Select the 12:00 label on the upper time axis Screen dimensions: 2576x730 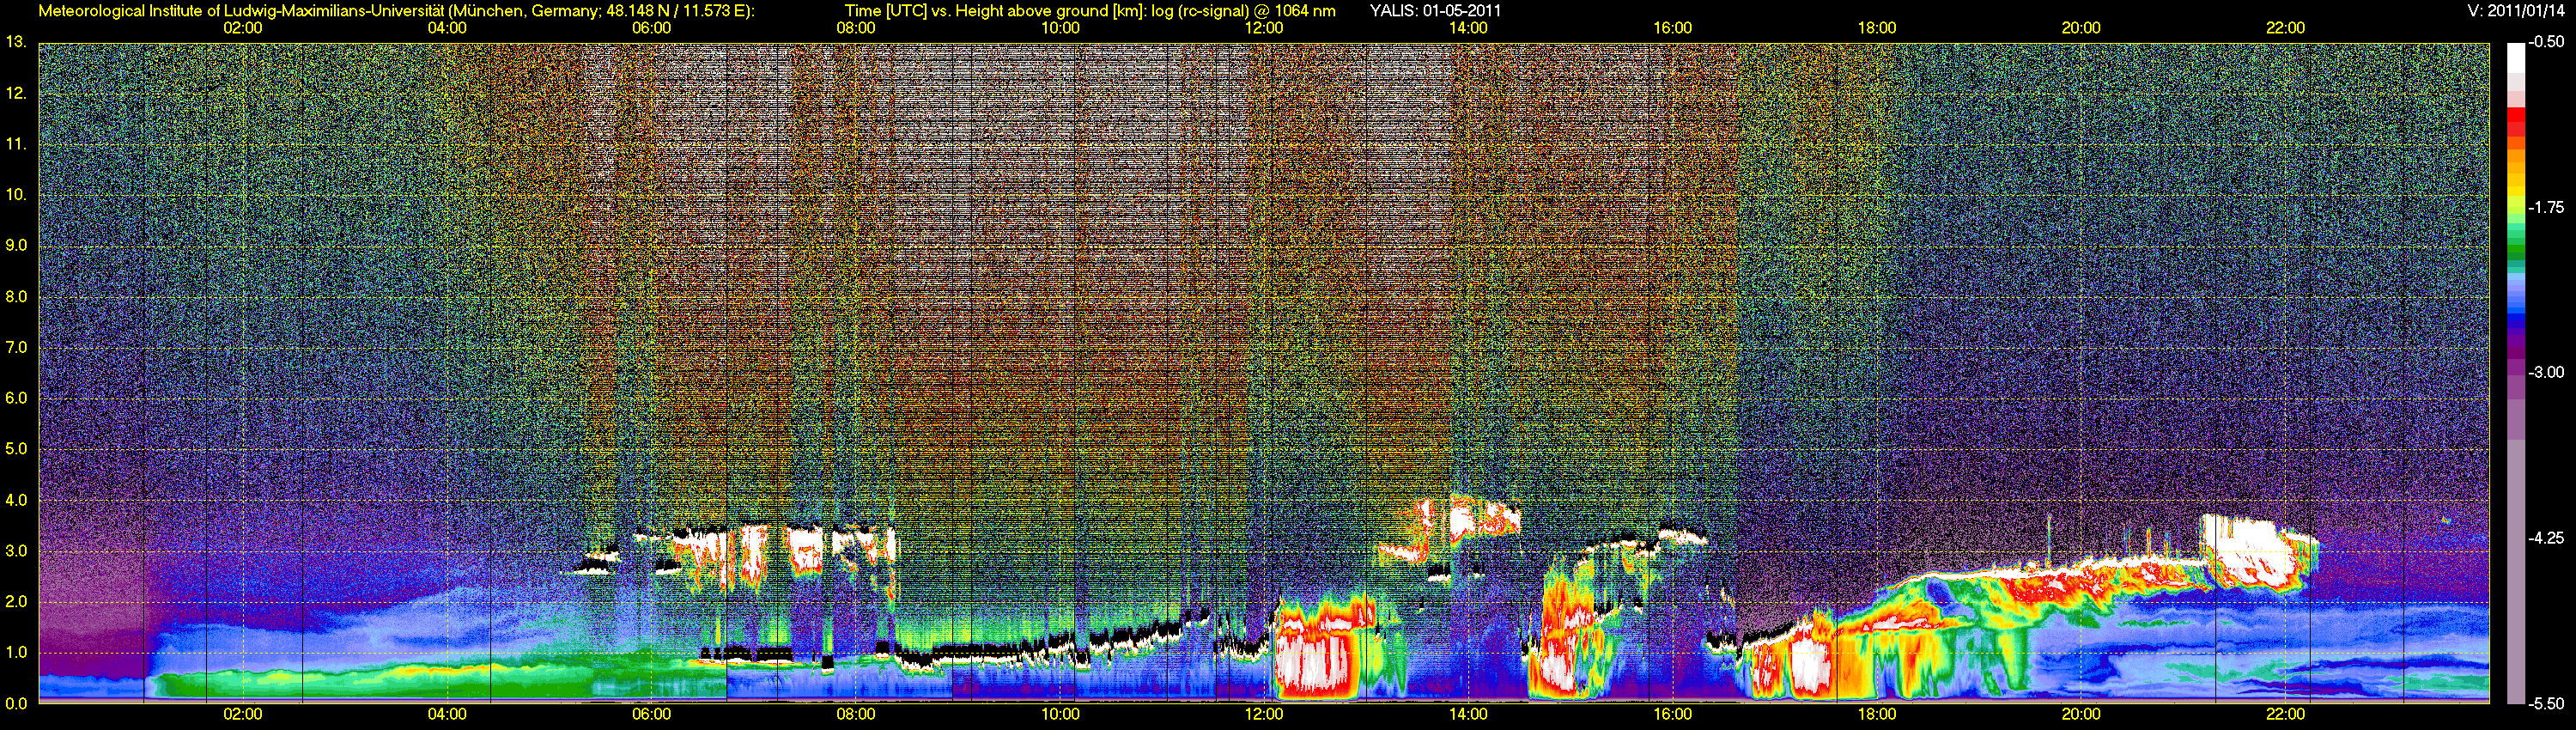coord(1264,28)
